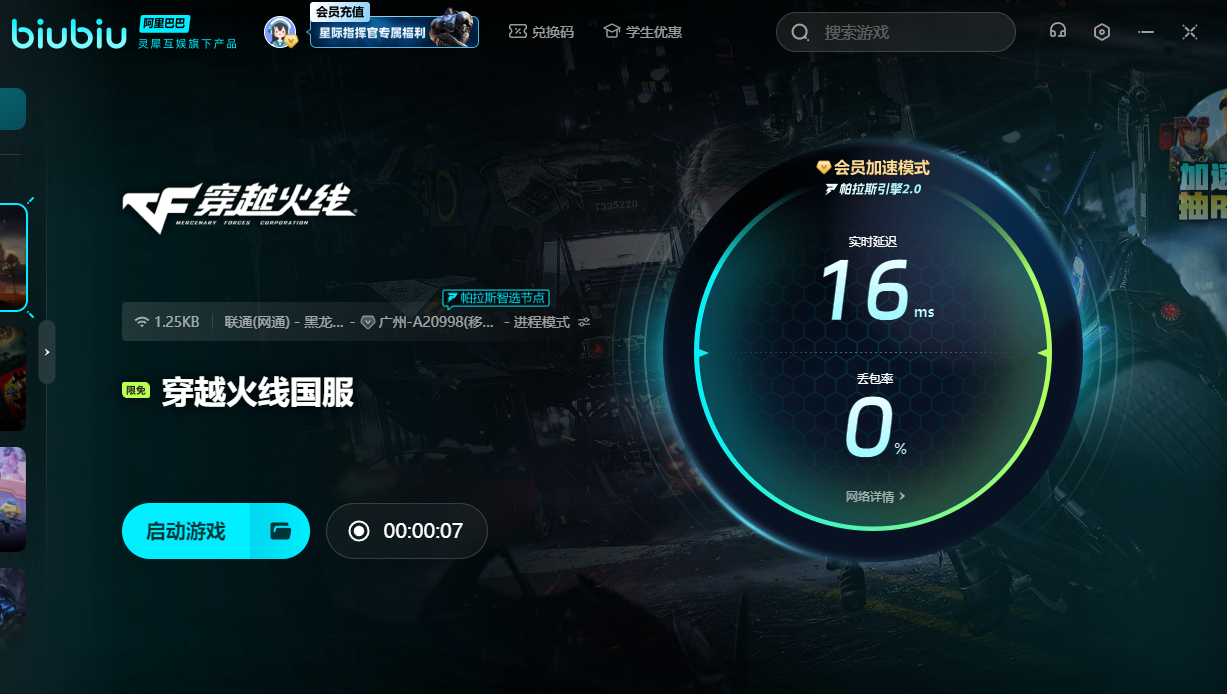Viewport: 1227px width, 694px height.
Task: Click the folder icon beside 启动游戏
Action: click(x=280, y=531)
